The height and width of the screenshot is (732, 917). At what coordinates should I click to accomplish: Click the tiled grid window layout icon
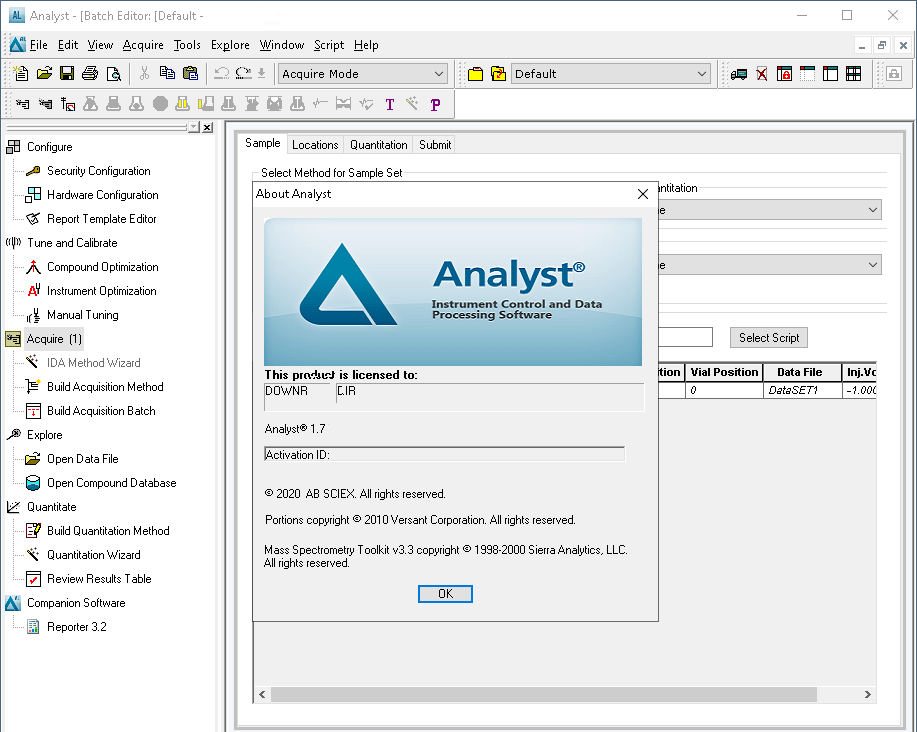point(853,74)
